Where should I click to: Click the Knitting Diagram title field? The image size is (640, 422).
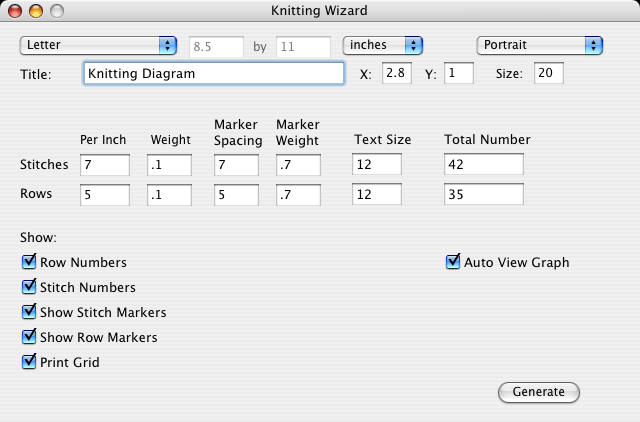click(x=214, y=74)
